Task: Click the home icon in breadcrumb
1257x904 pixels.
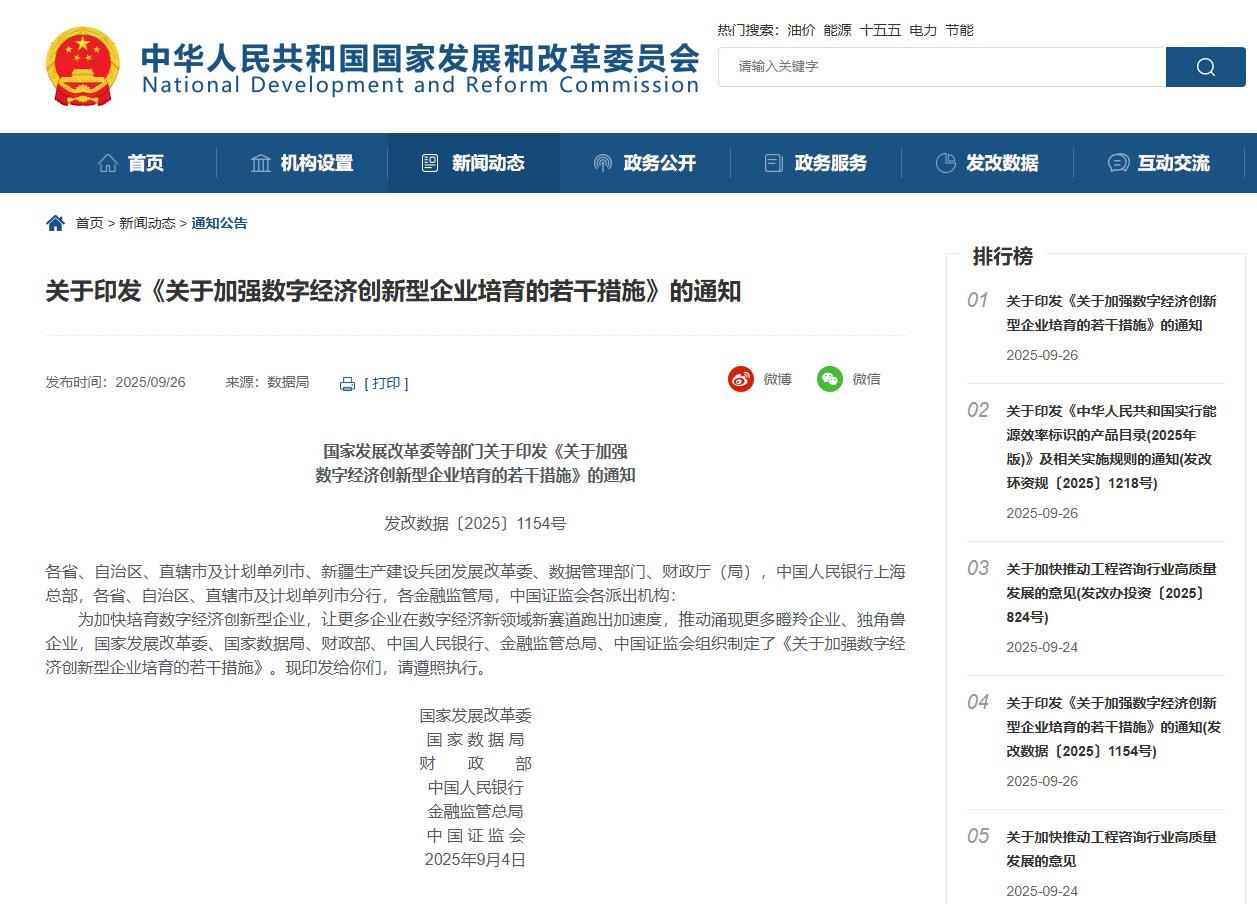Action: tap(56, 223)
